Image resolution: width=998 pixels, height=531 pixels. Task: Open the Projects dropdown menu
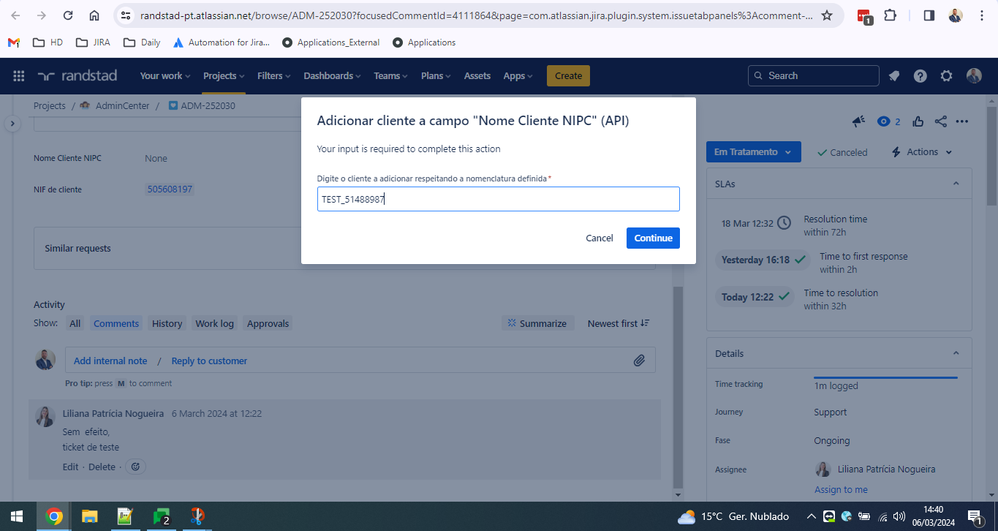[224, 76]
